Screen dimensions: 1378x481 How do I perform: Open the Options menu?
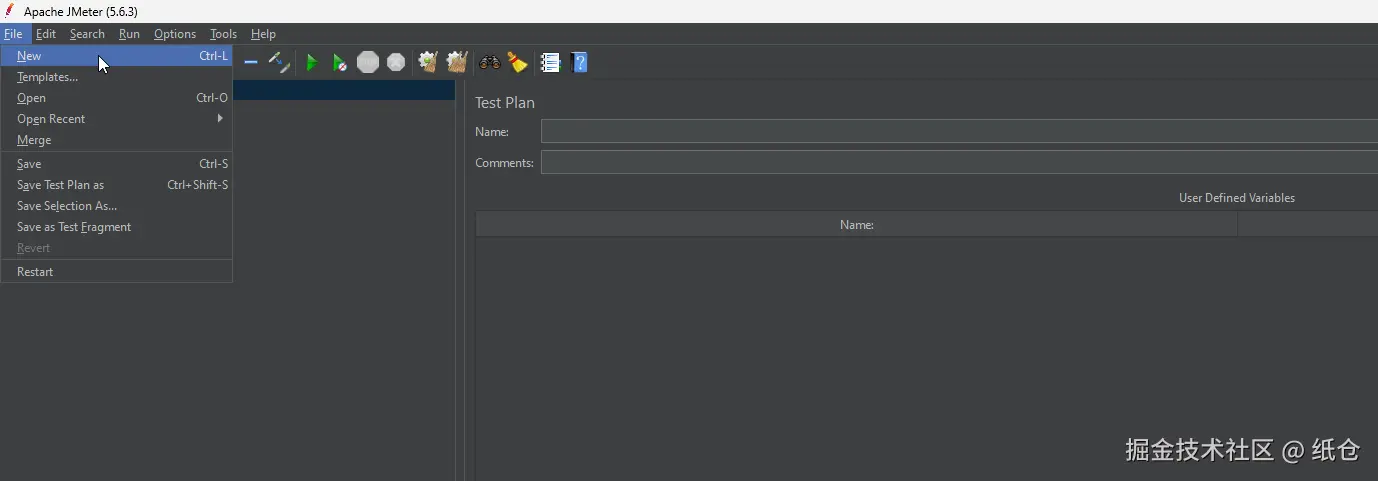(175, 34)
